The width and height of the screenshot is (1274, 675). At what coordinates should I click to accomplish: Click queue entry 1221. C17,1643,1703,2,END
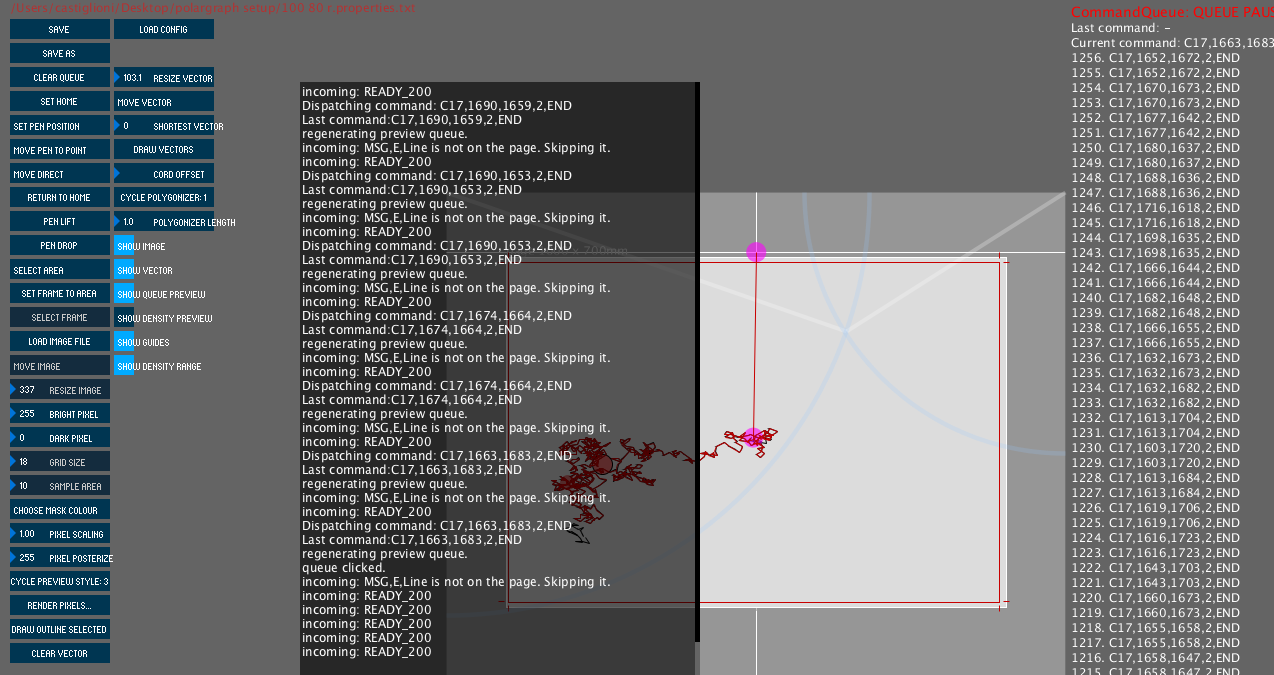pos(1155,583)
